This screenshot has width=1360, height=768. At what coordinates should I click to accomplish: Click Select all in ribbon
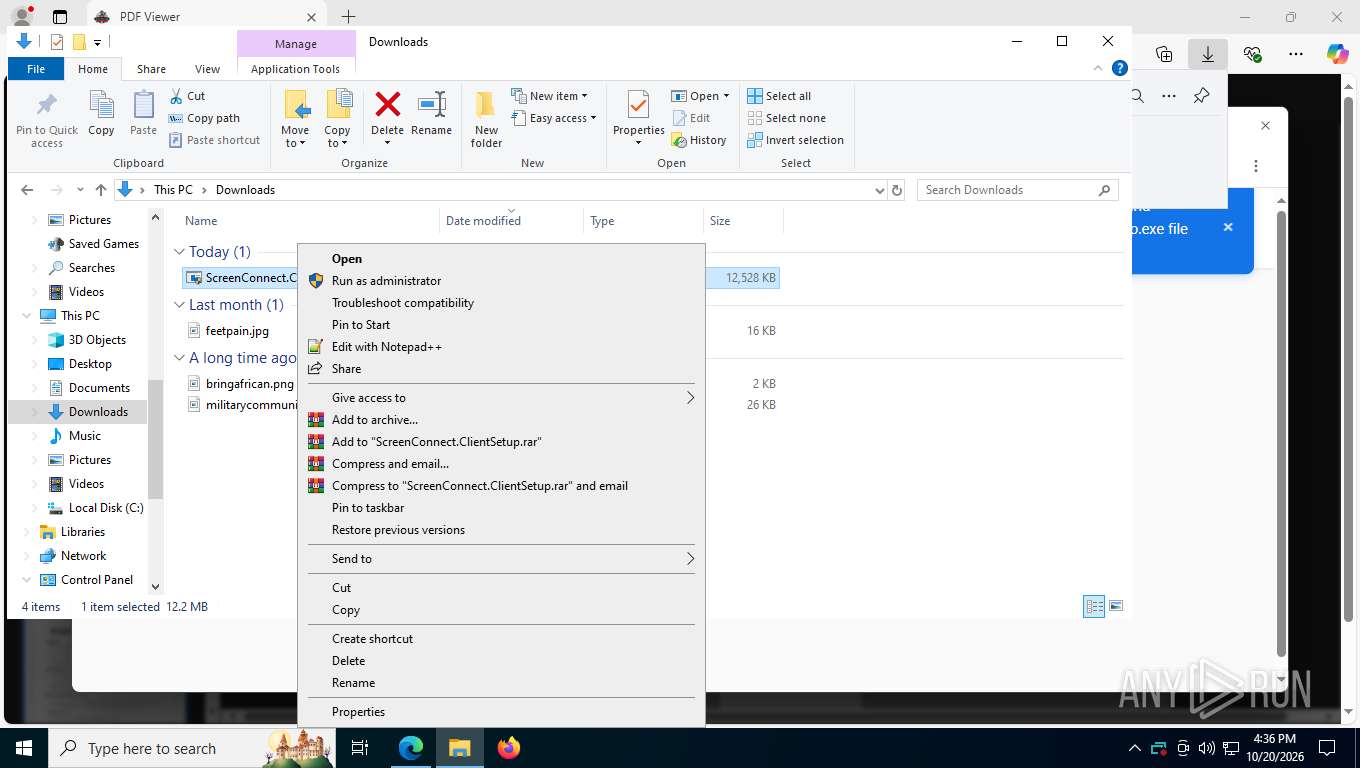[x=779, y=96]
